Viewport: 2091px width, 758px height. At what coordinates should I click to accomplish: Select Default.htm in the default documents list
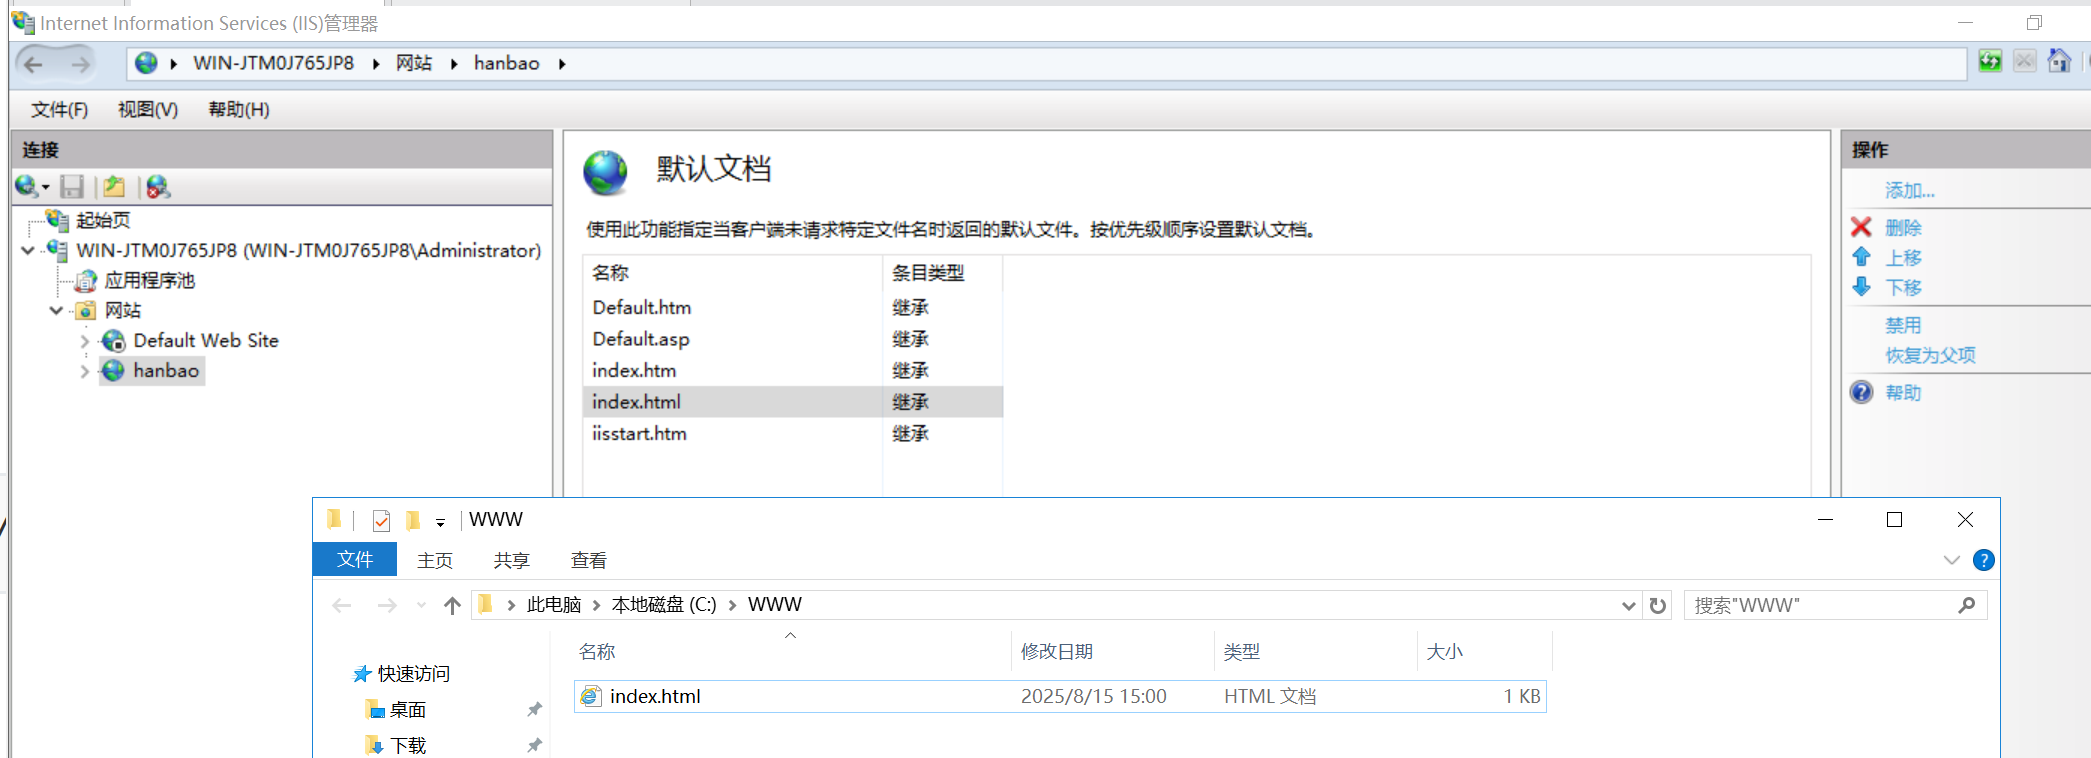click(642, 307)
